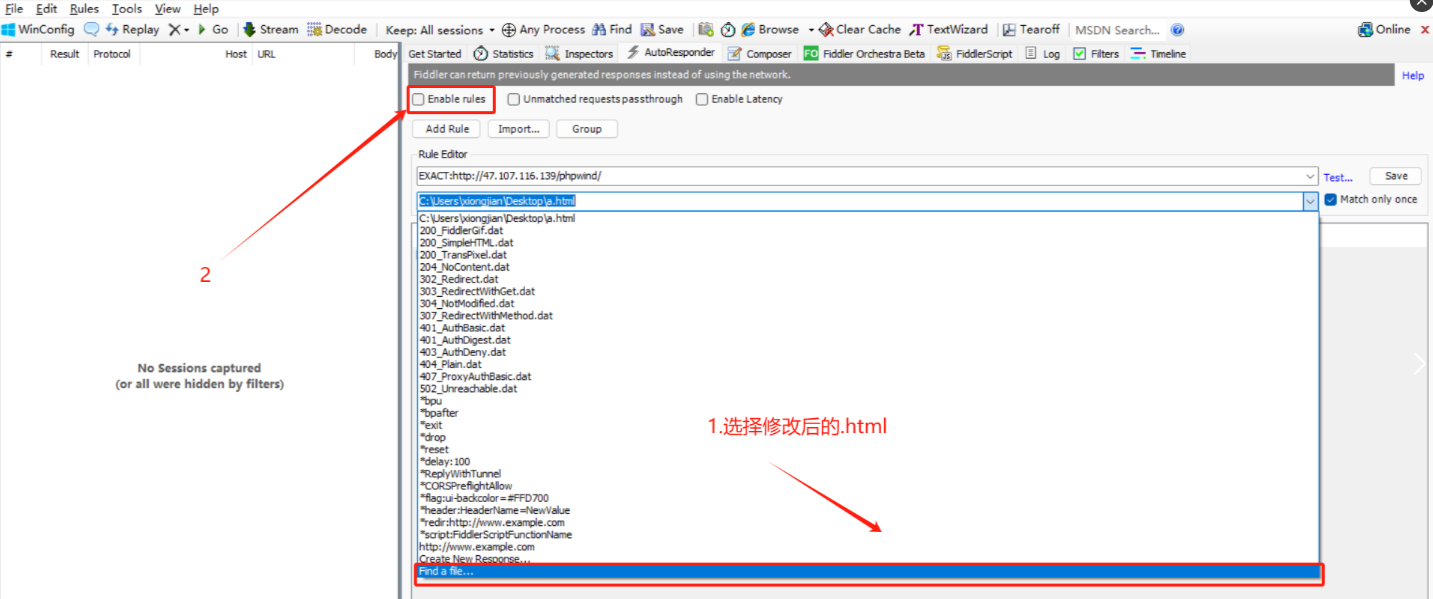1433x599 pixels.
Task: Select *CORSPreflightAllow option
Action: [x=868, y=486]
